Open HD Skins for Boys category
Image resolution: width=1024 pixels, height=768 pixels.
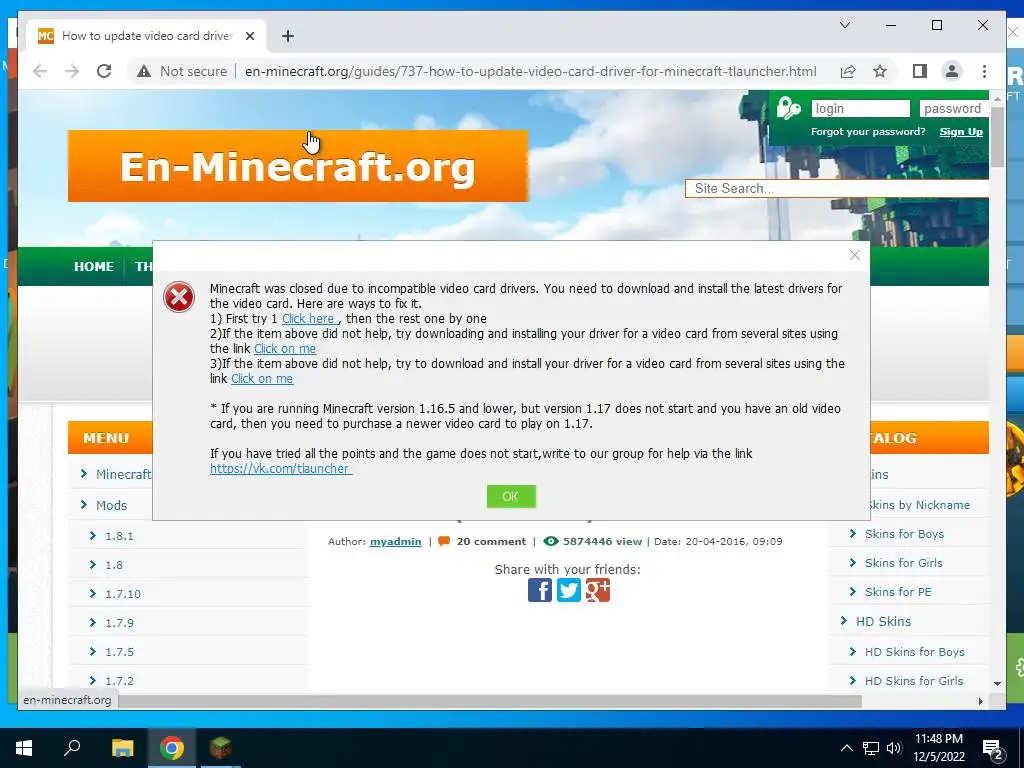pos(914,652)
